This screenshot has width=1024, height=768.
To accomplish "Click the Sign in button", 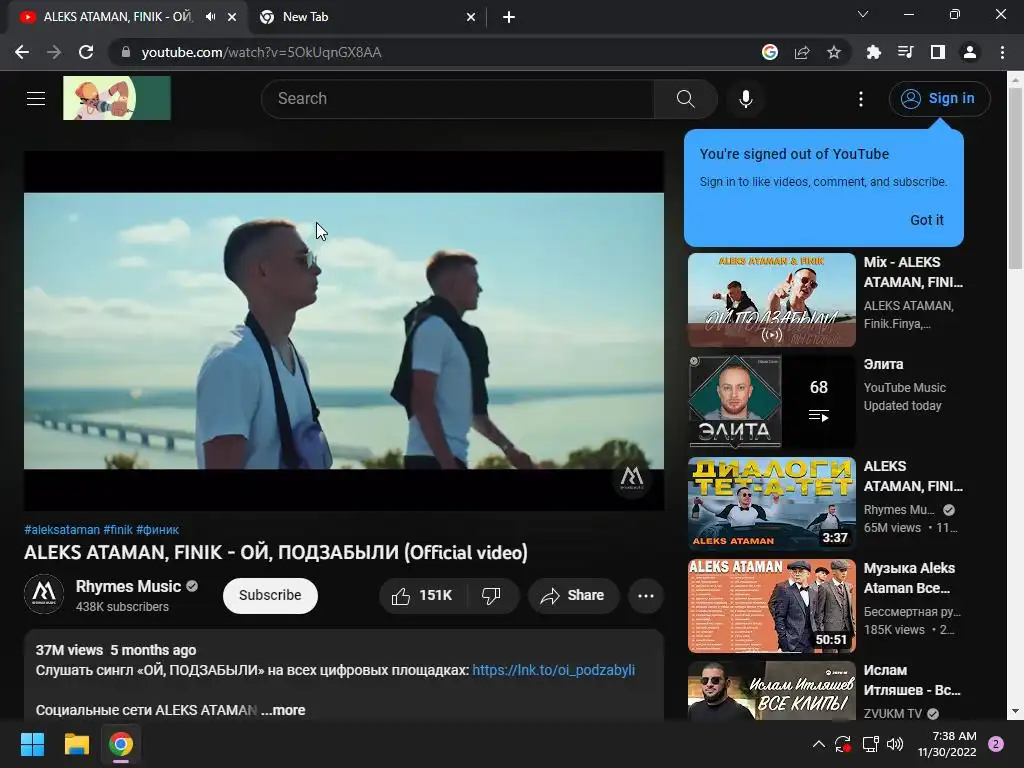I will (x=939, y=99).
